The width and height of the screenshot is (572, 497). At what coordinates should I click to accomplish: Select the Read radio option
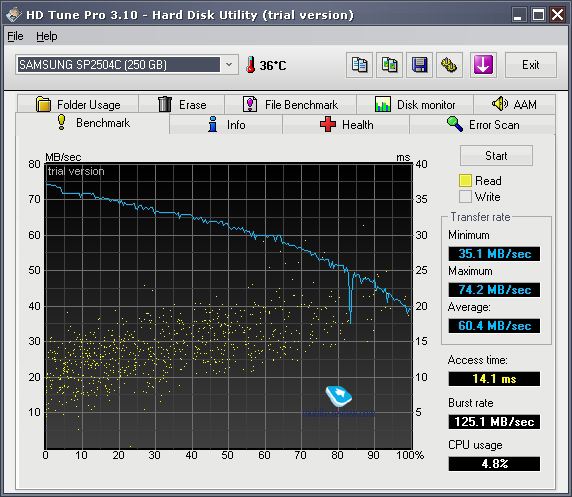point(465,181)
